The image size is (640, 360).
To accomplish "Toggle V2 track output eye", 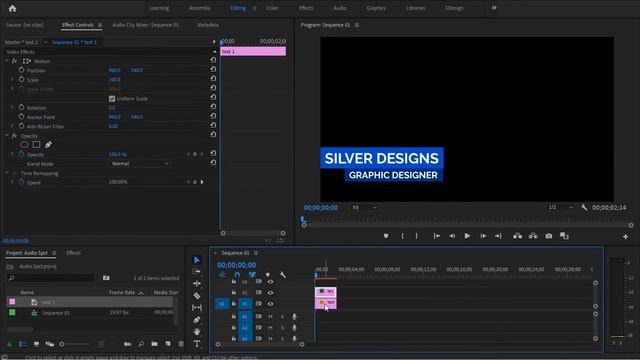I will [270, 293].
